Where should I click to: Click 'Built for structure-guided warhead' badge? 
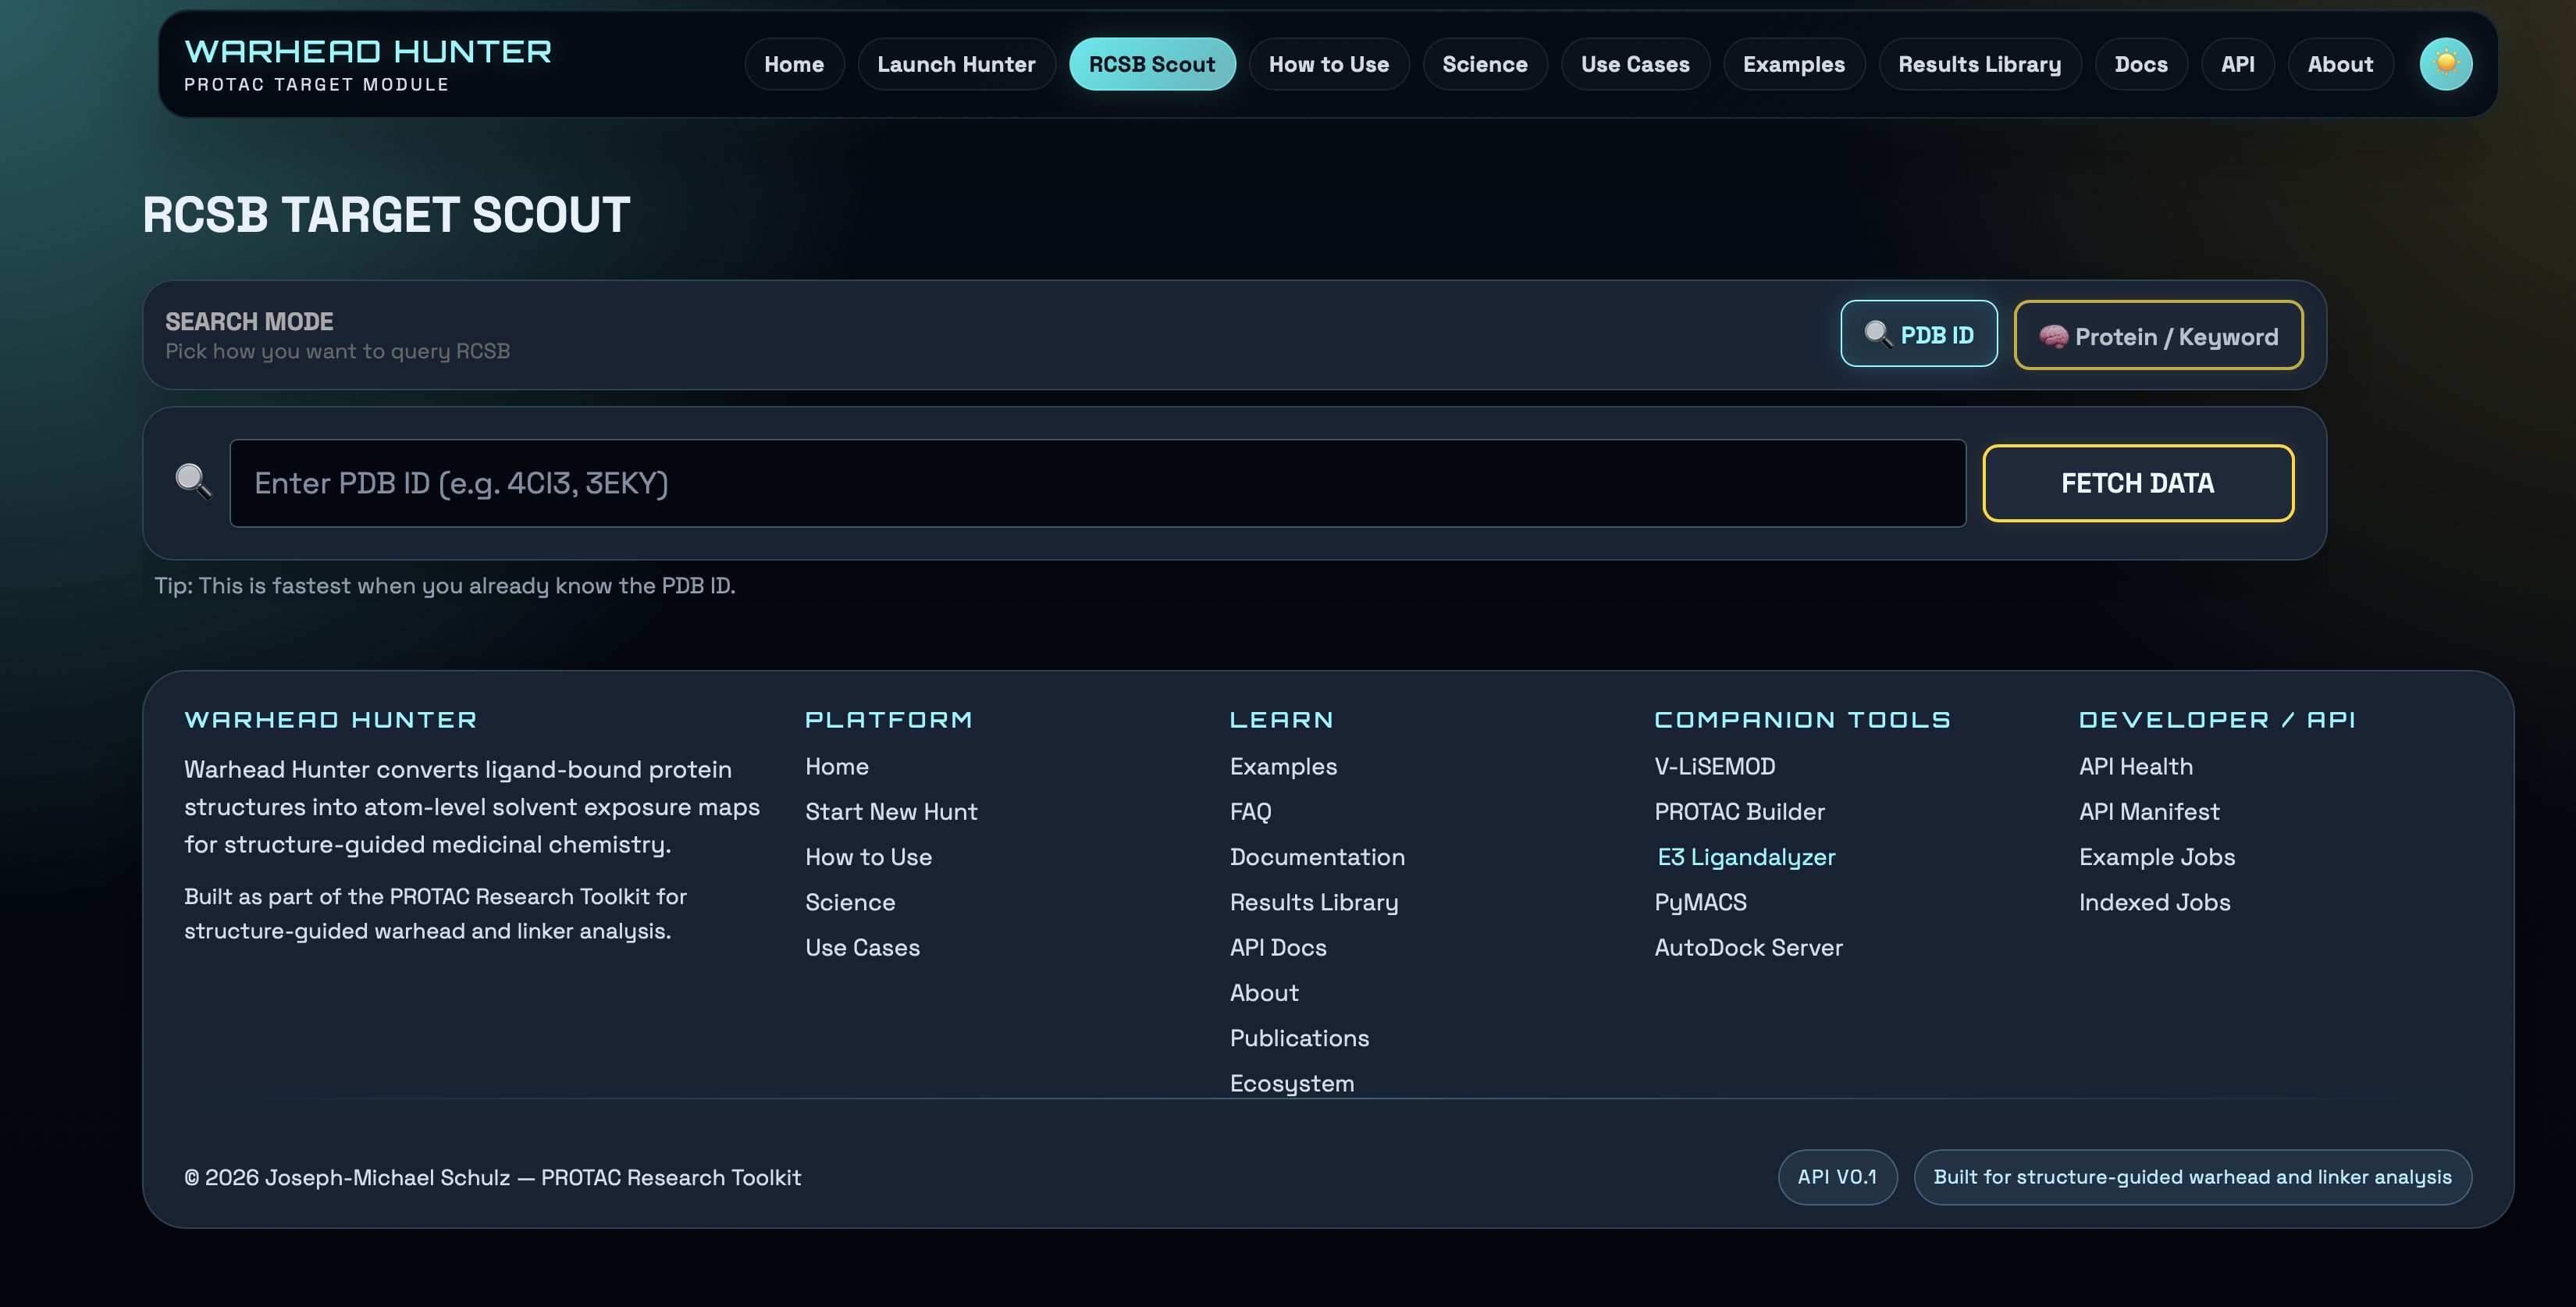pyautogui.click(x=2192, y=1177)
